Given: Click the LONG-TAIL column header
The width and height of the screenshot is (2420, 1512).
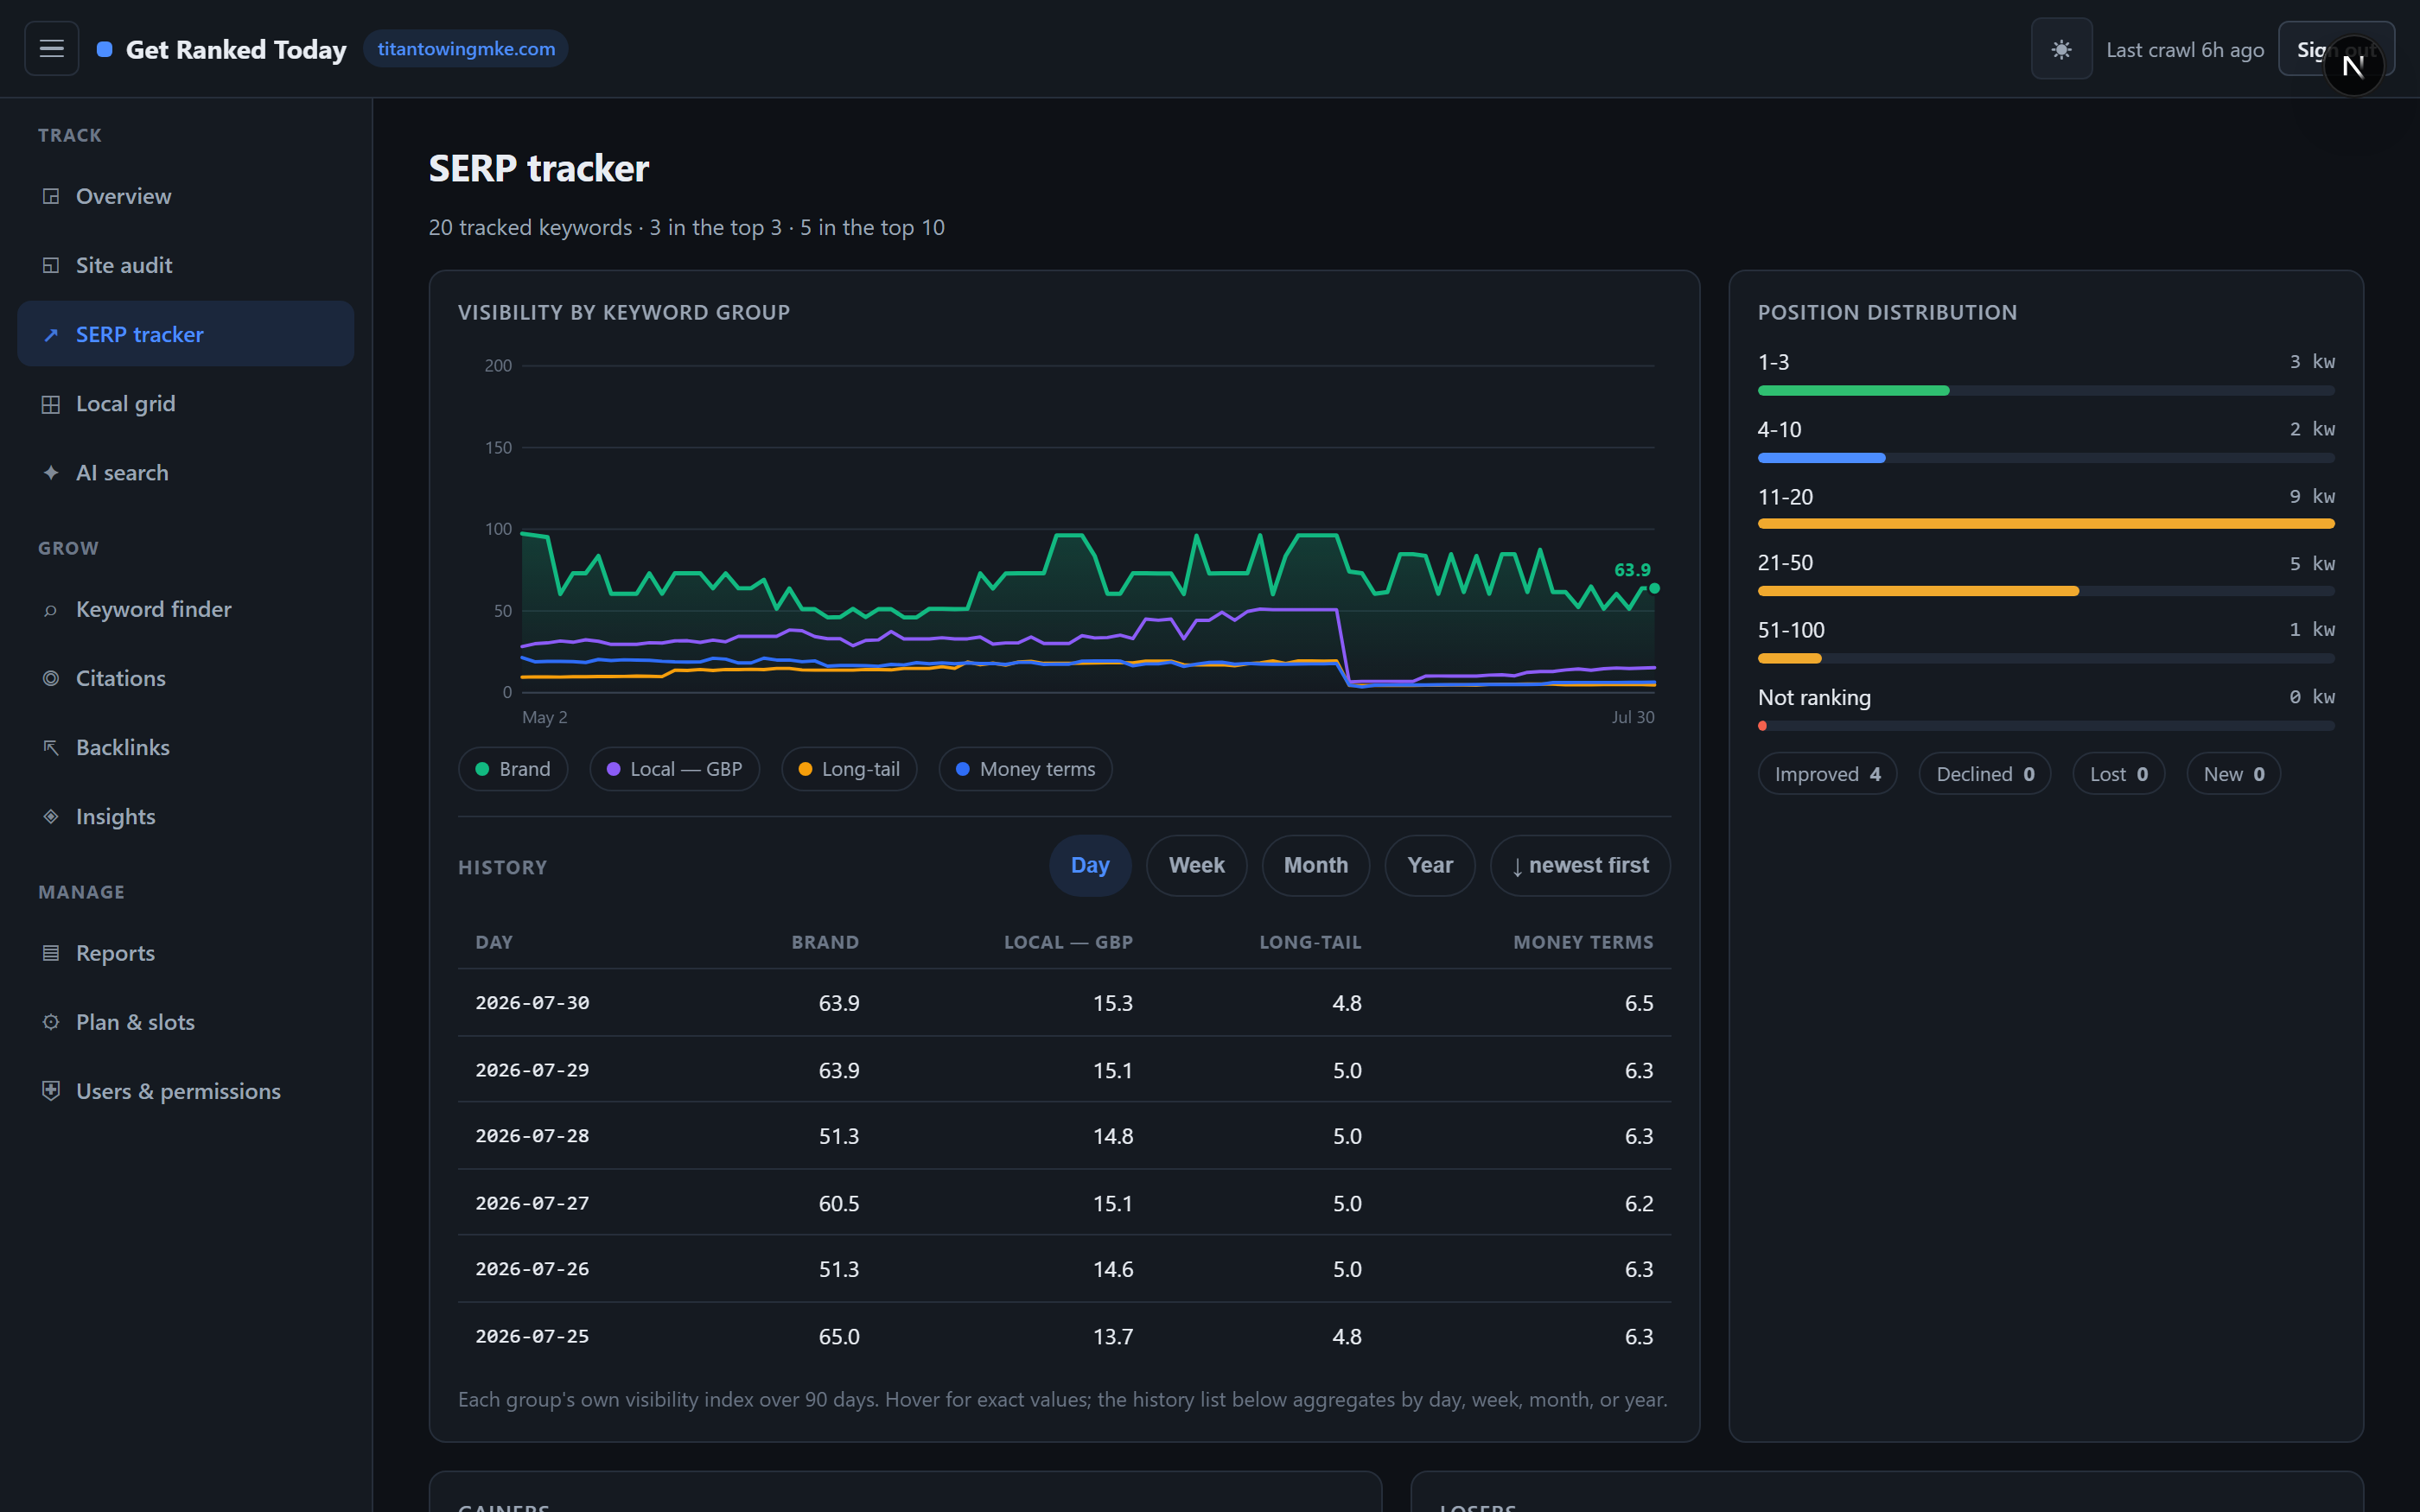Looking at the screenshot, I should pos(1310,942).
